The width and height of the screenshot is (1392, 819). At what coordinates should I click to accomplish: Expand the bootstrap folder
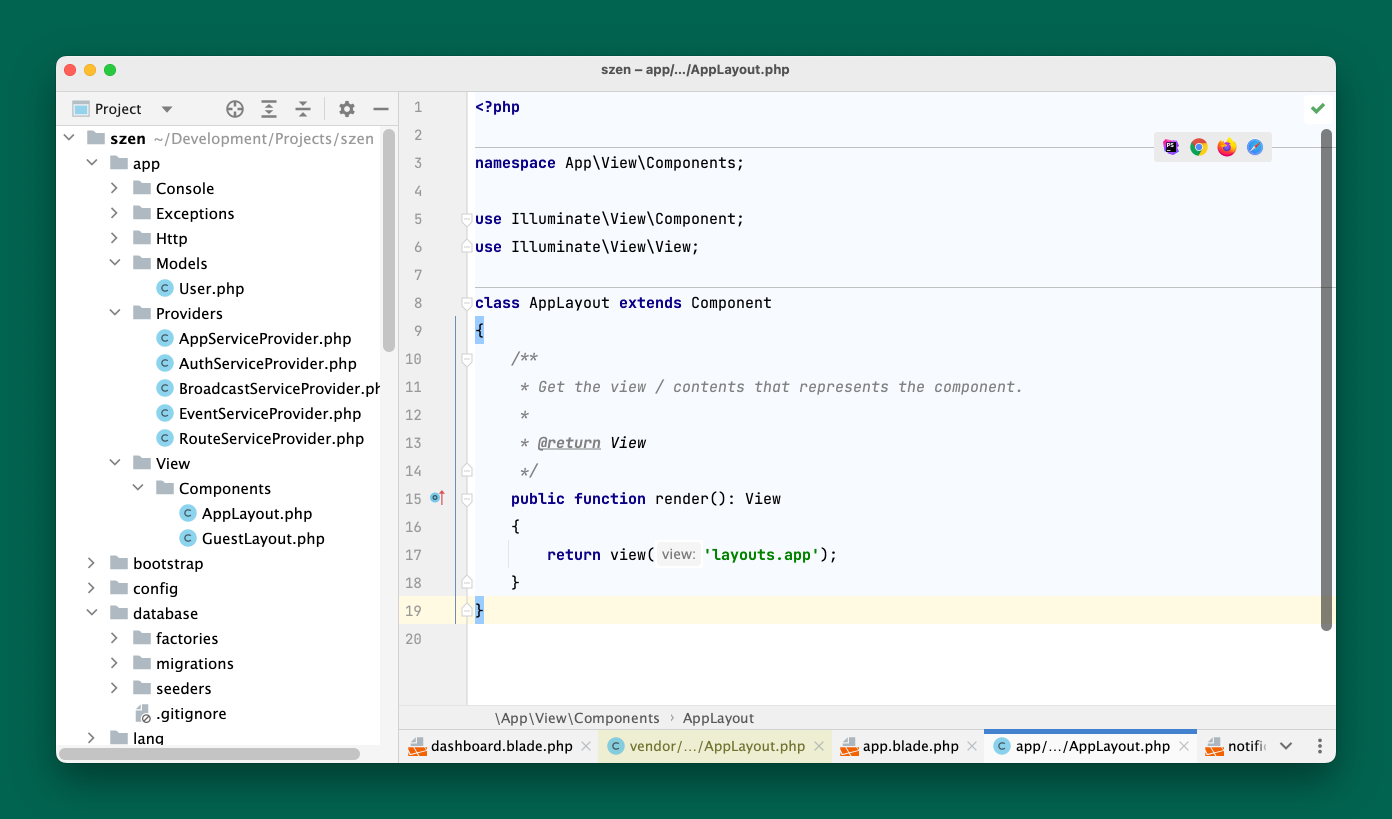point(91,563)
